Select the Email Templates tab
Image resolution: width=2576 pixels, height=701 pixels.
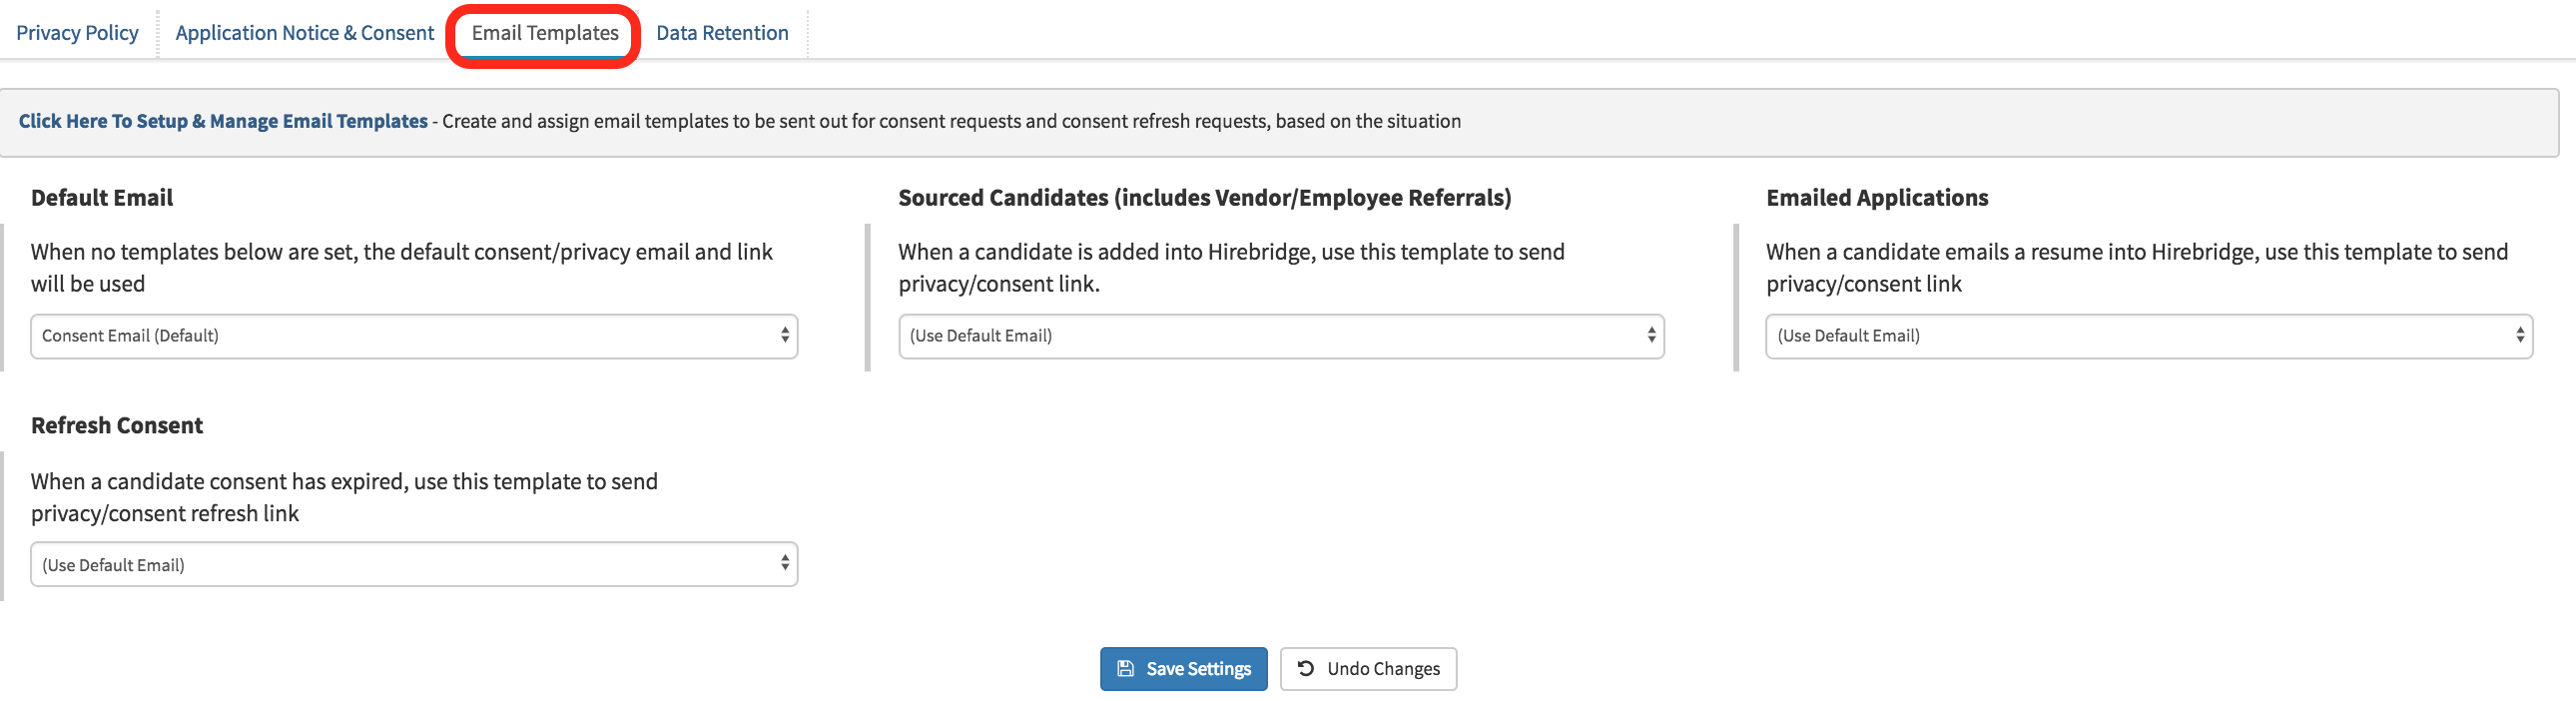546,32
